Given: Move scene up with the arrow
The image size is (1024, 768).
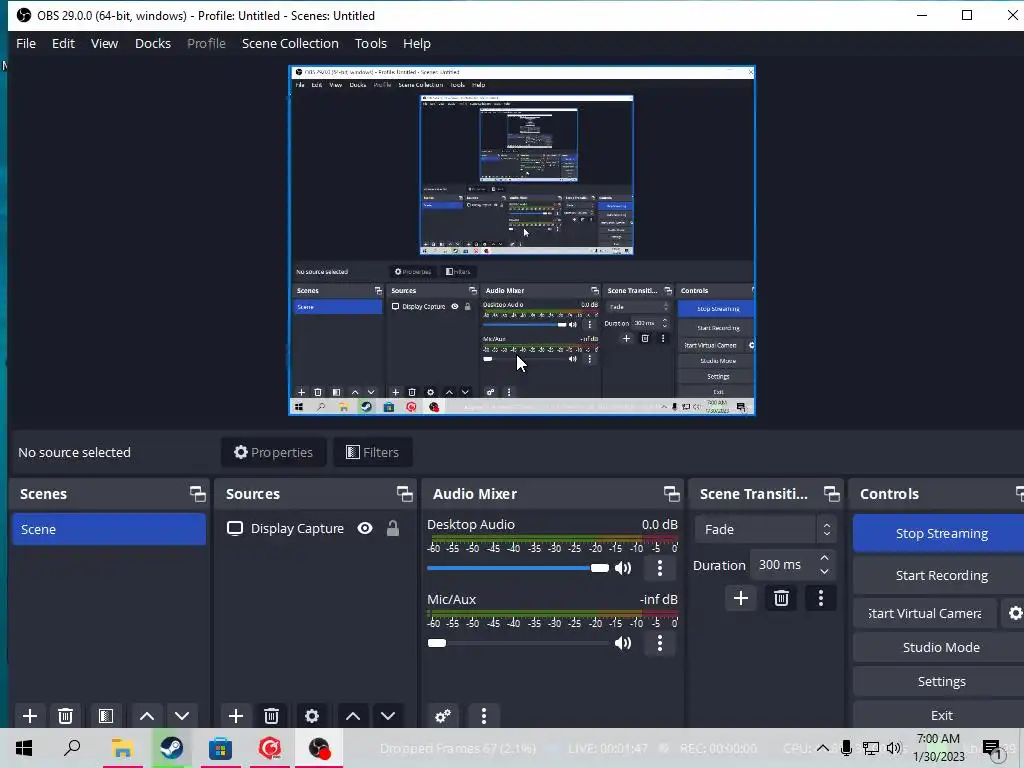Looking at the screenshot, I should [x=147, y=716].
